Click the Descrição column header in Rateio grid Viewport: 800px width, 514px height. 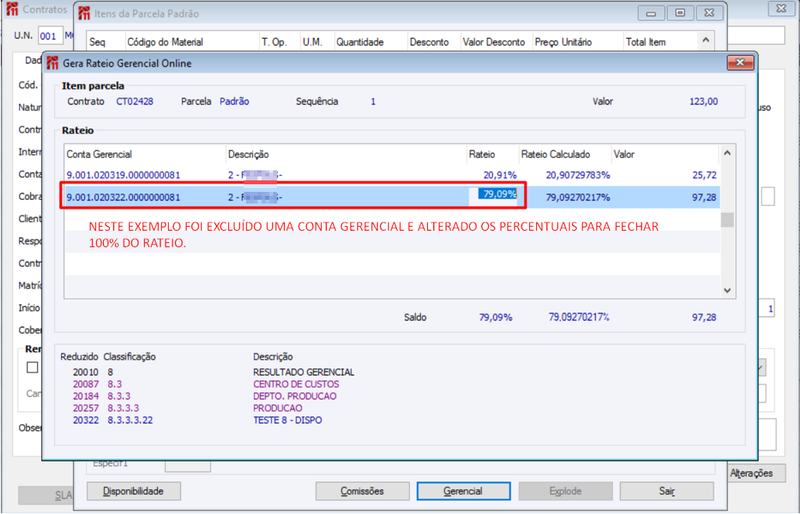346,154
